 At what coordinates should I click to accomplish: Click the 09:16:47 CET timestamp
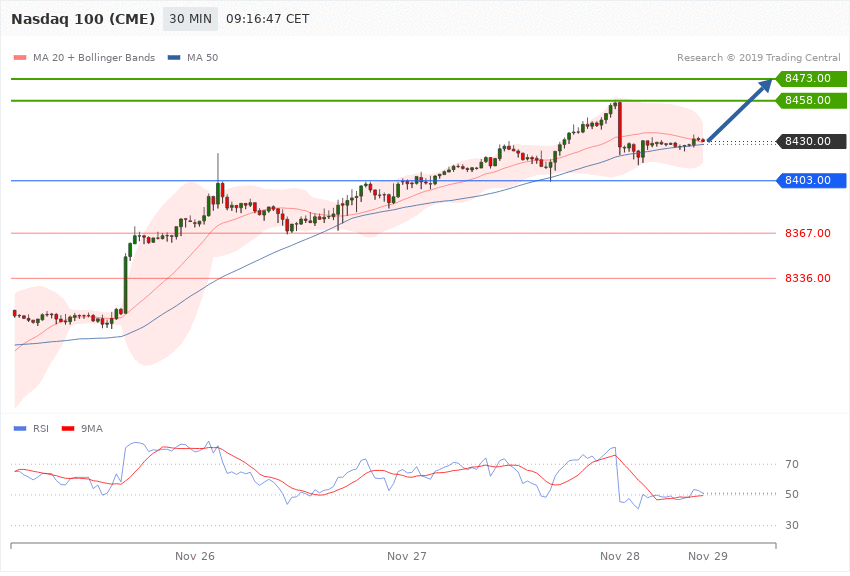pos(268,19)
